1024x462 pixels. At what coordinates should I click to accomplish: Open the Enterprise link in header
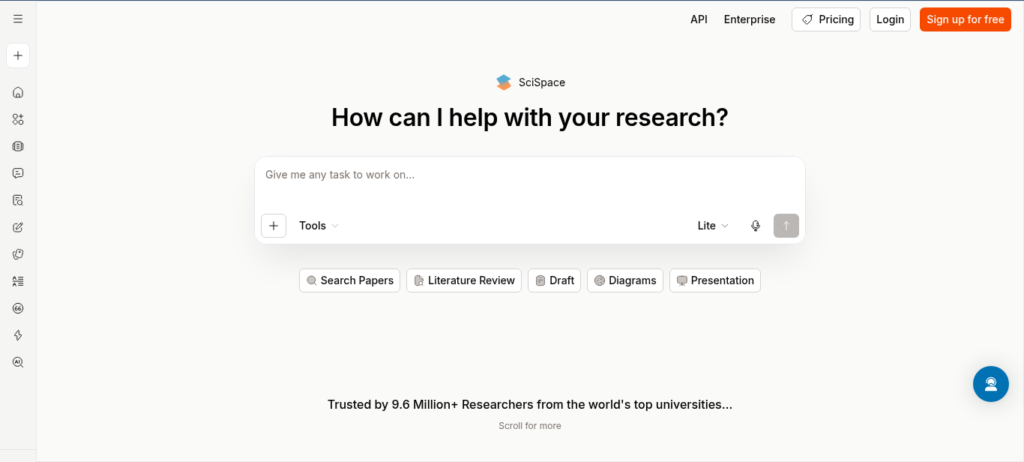pos(750,20)
